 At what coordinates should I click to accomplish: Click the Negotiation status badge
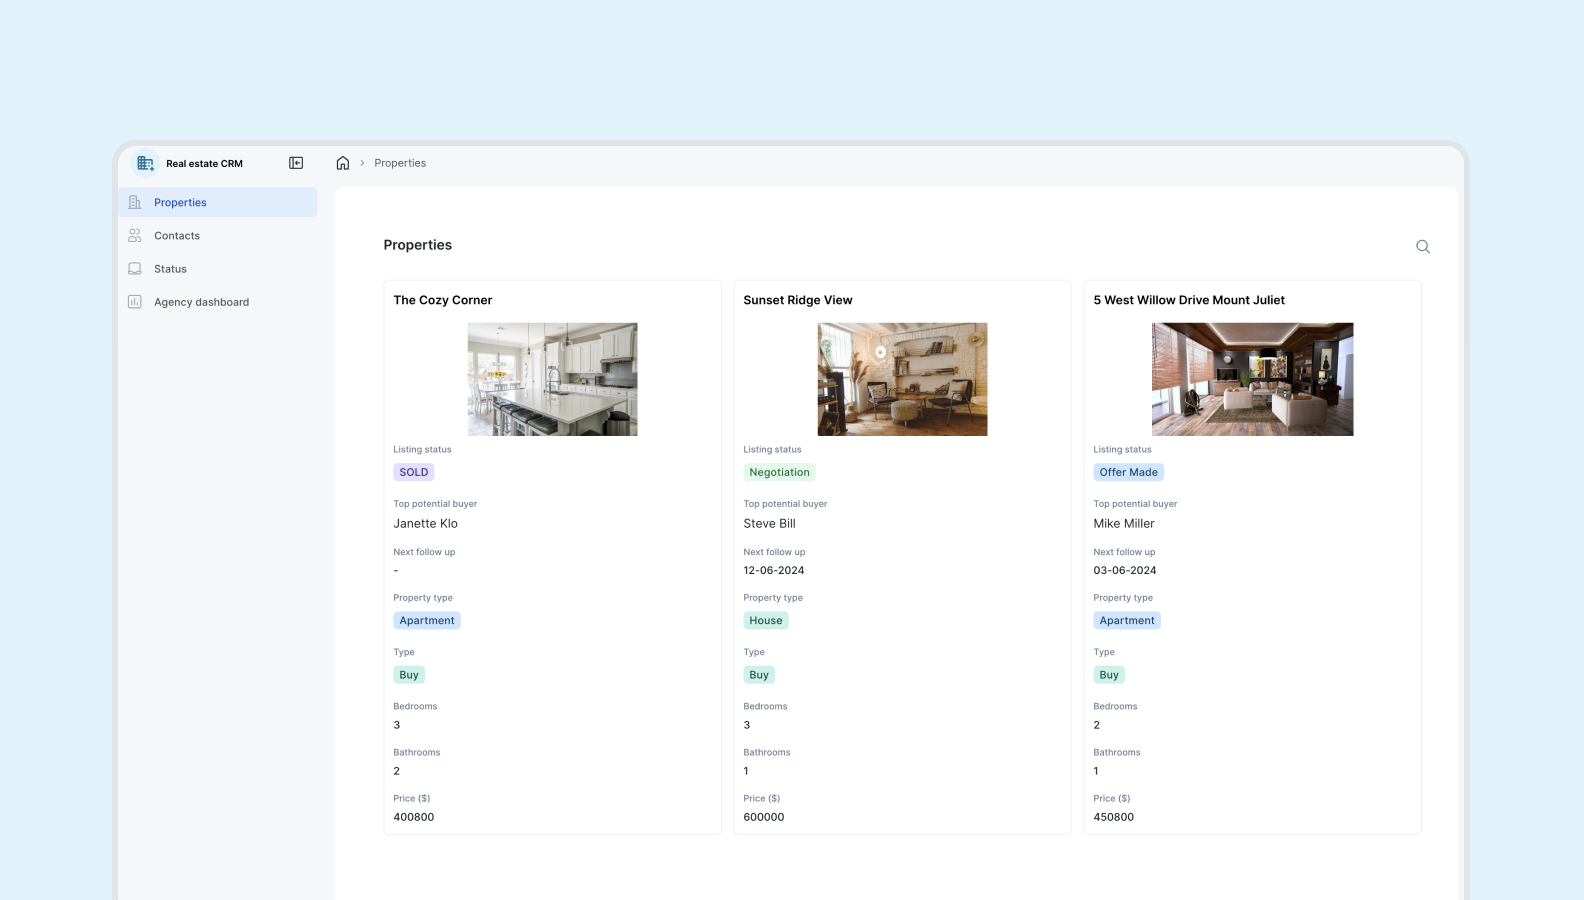tap(780, 472)
